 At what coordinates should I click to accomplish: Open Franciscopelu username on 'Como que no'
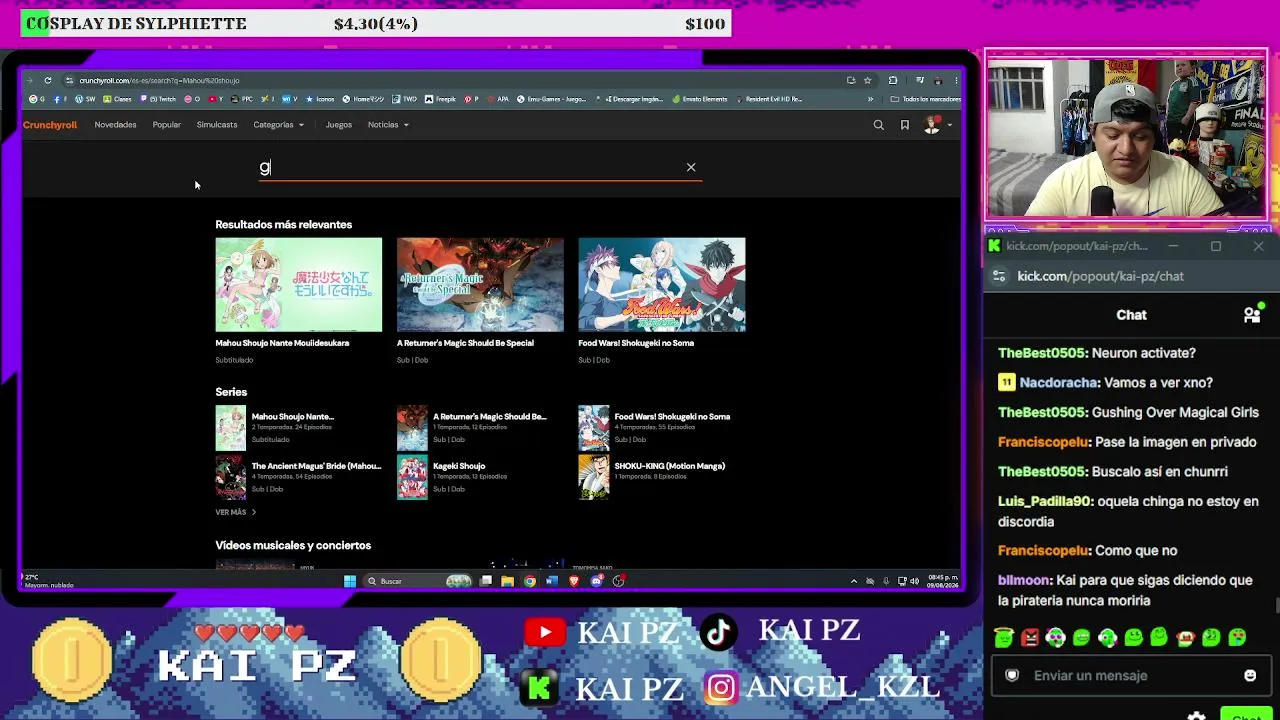coord(1044,551)
